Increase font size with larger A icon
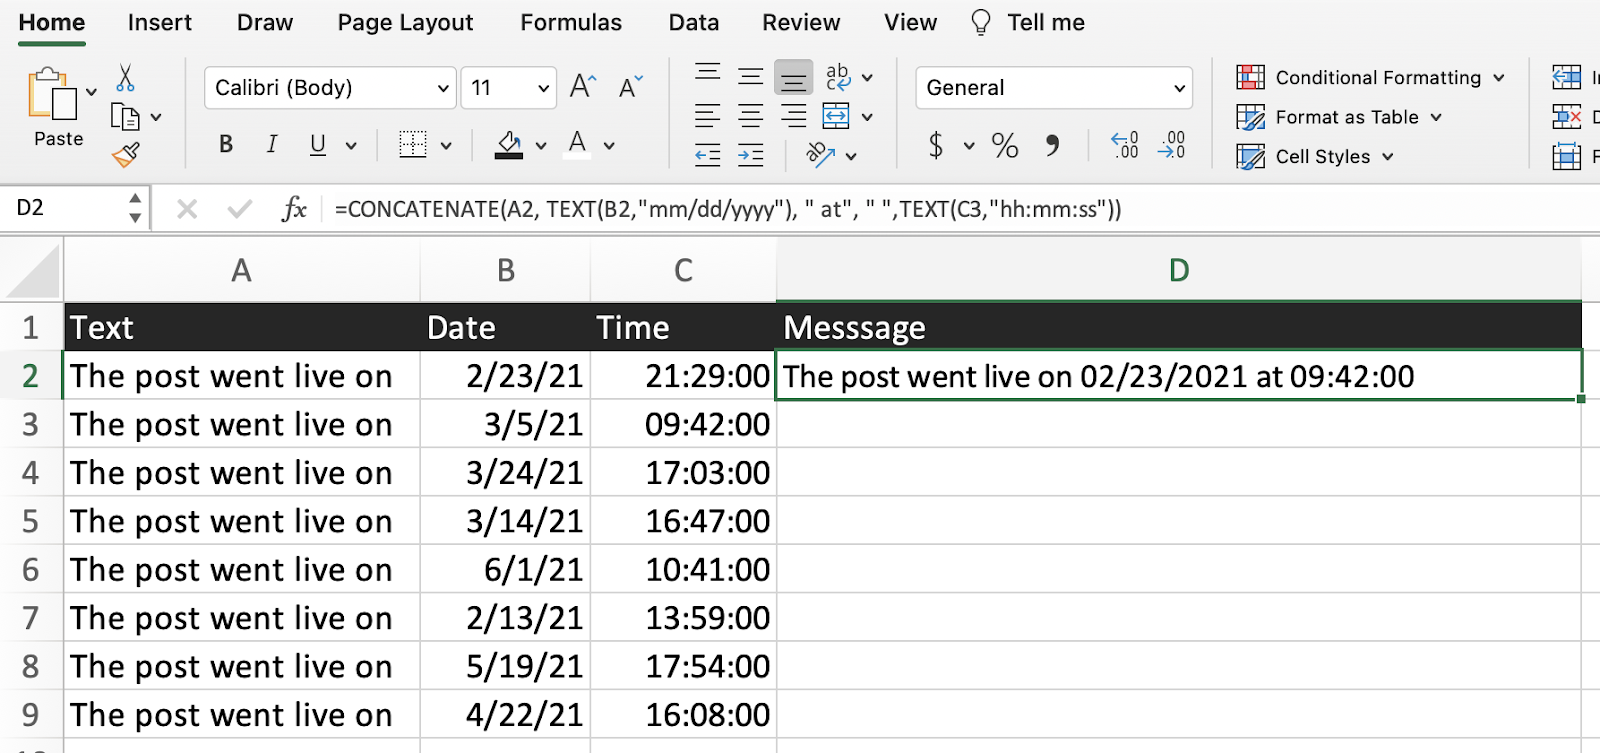The height and width of the screenshot is (753, 1600). pos(582,87)
